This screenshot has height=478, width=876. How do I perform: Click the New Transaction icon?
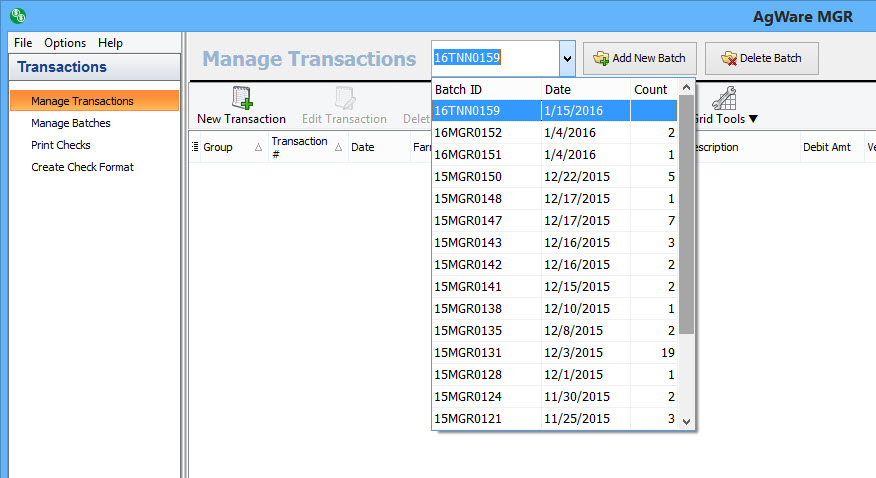click(x=241, y=98)
